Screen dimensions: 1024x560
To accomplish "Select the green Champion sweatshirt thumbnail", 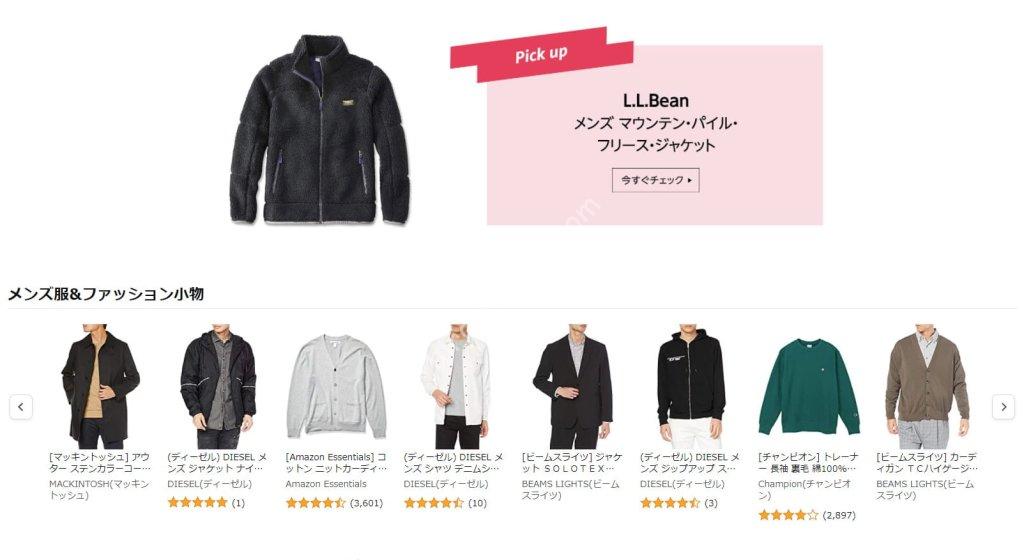I will [x=809, y=387].
